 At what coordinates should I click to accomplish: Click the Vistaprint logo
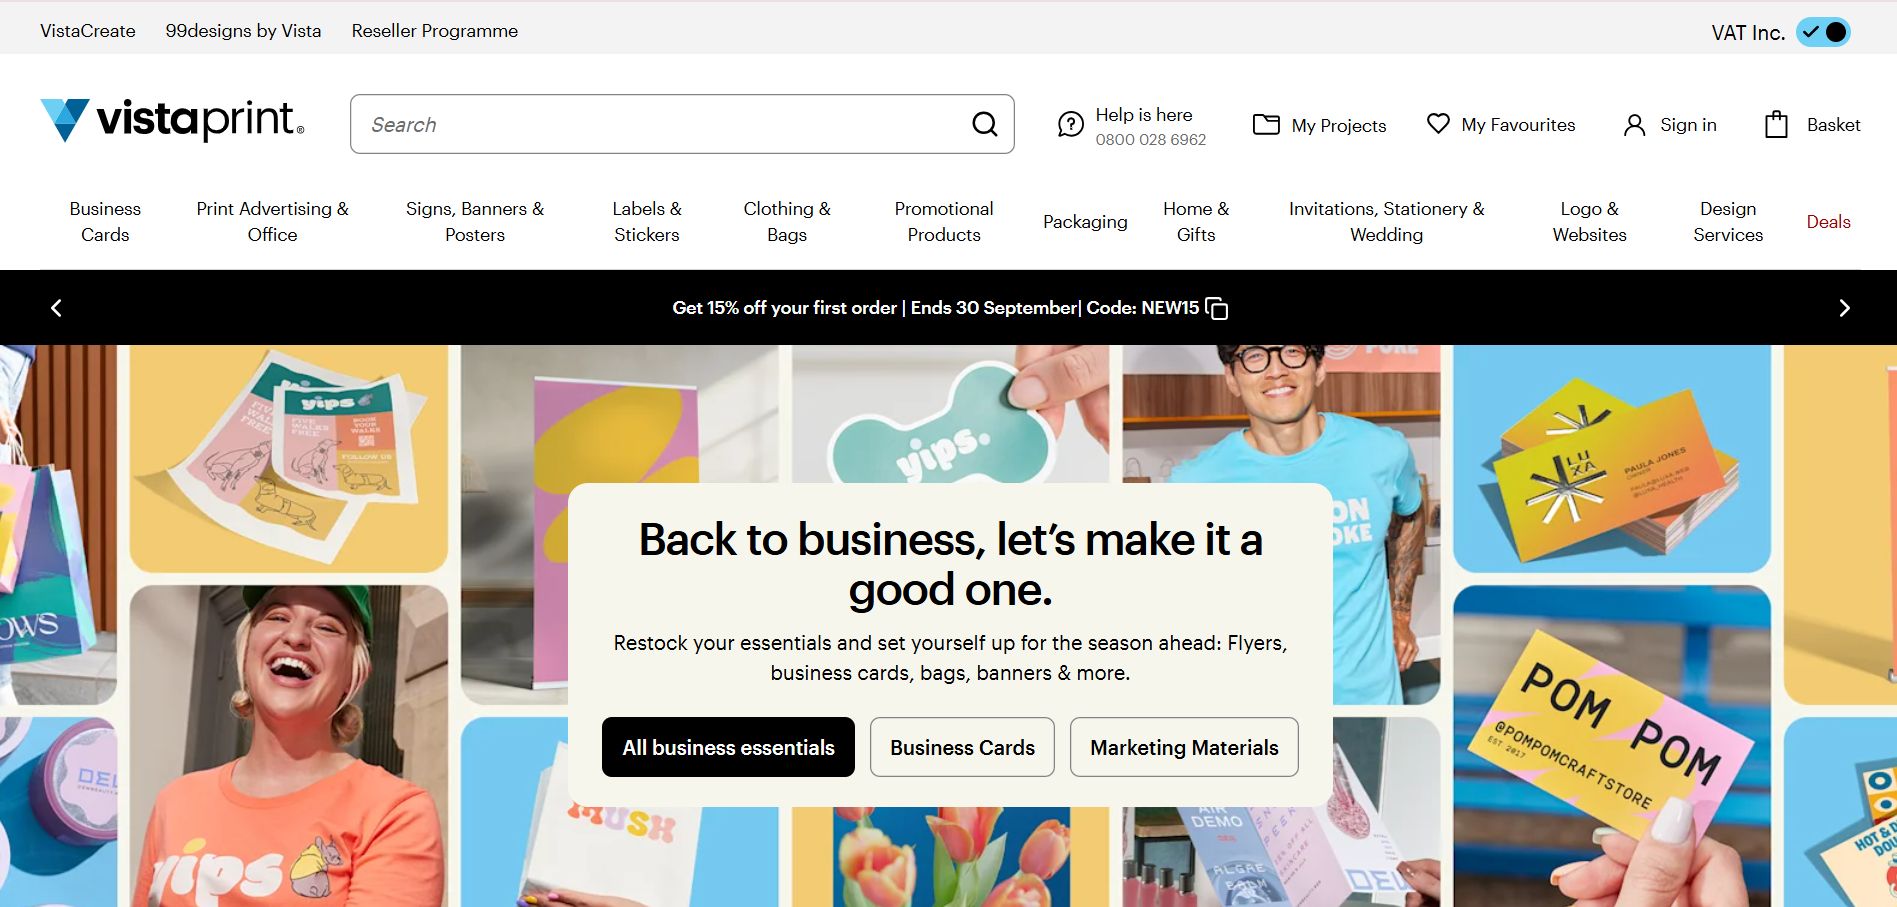(172, 120)
